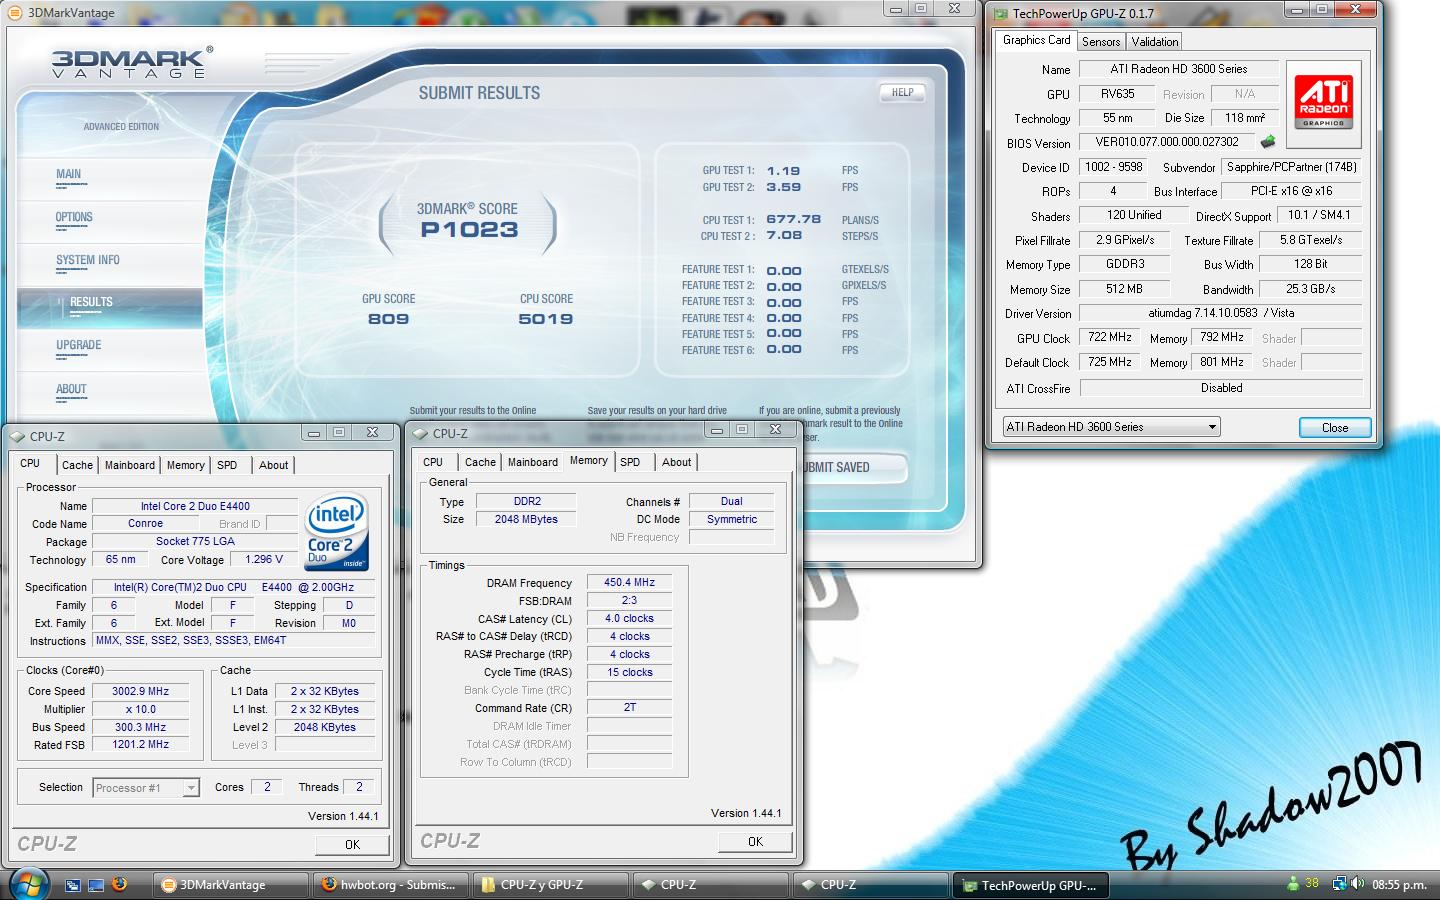Open Cache tab in left CPU-Z window
Image resolution: width=1440 pixels, height=900 pixels.
pyautogui.click(x=77, y=465)
